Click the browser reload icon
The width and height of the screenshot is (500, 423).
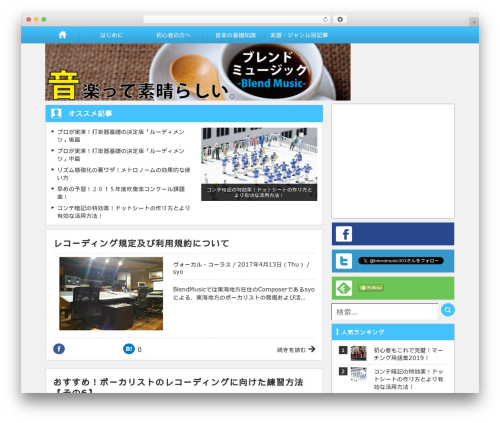tap(325, 19)
